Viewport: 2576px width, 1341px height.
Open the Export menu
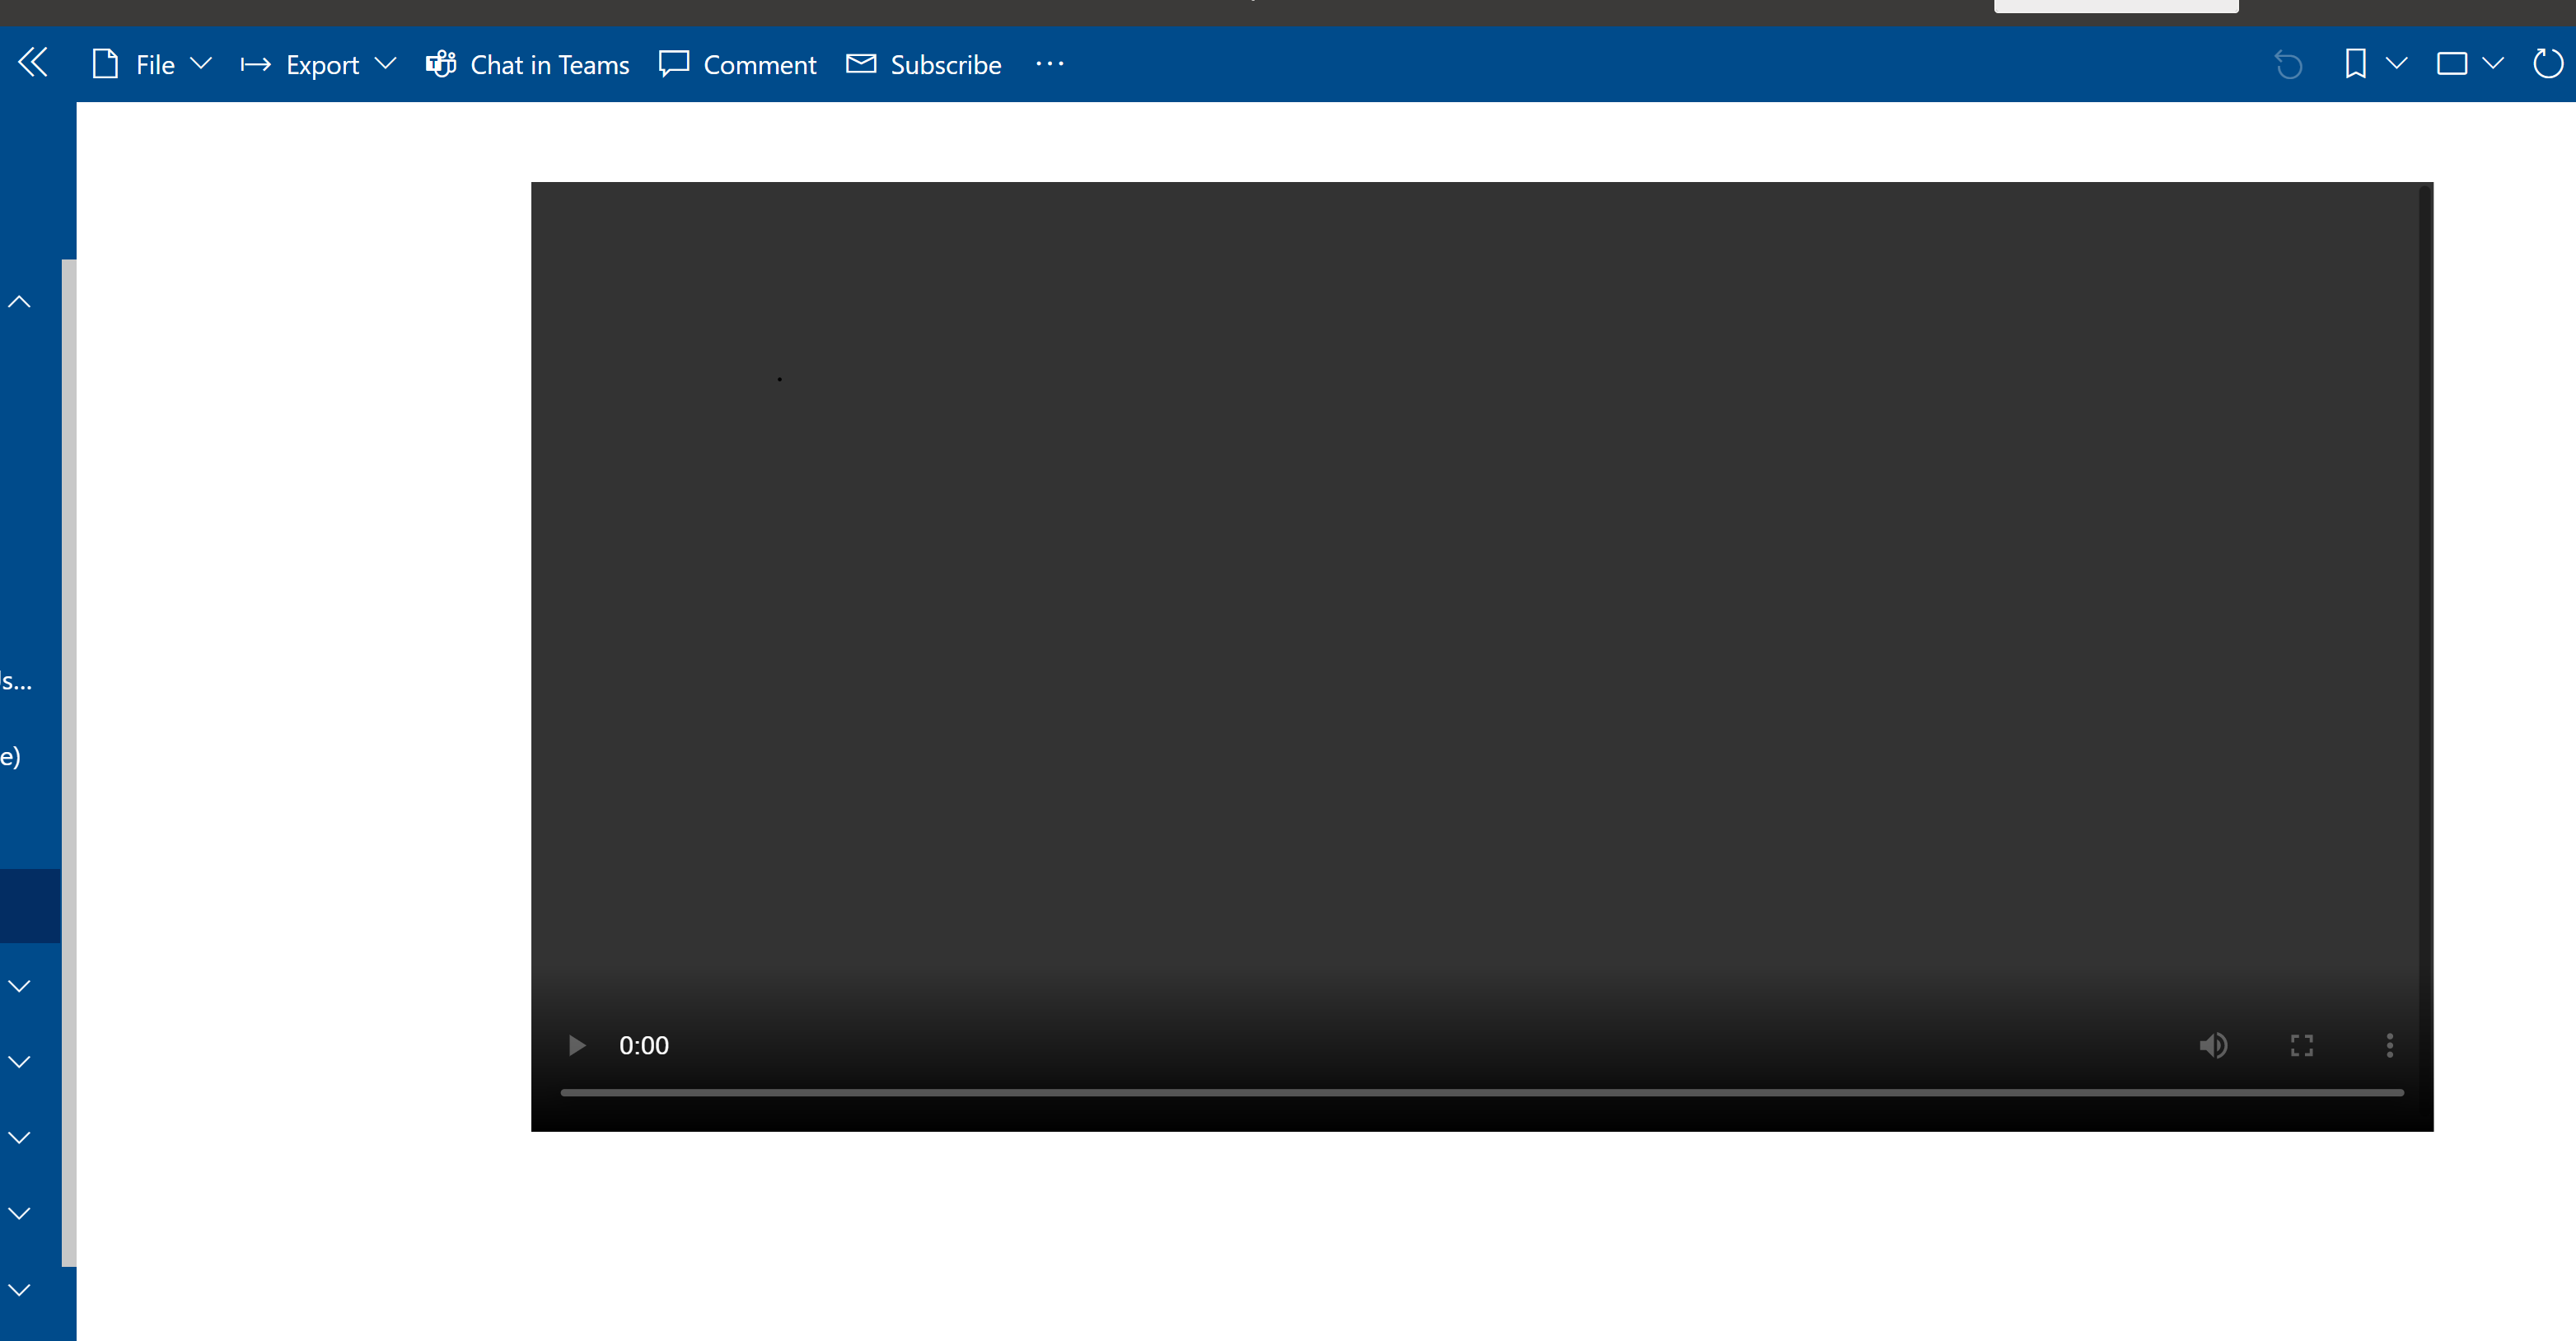pos(319,64)
